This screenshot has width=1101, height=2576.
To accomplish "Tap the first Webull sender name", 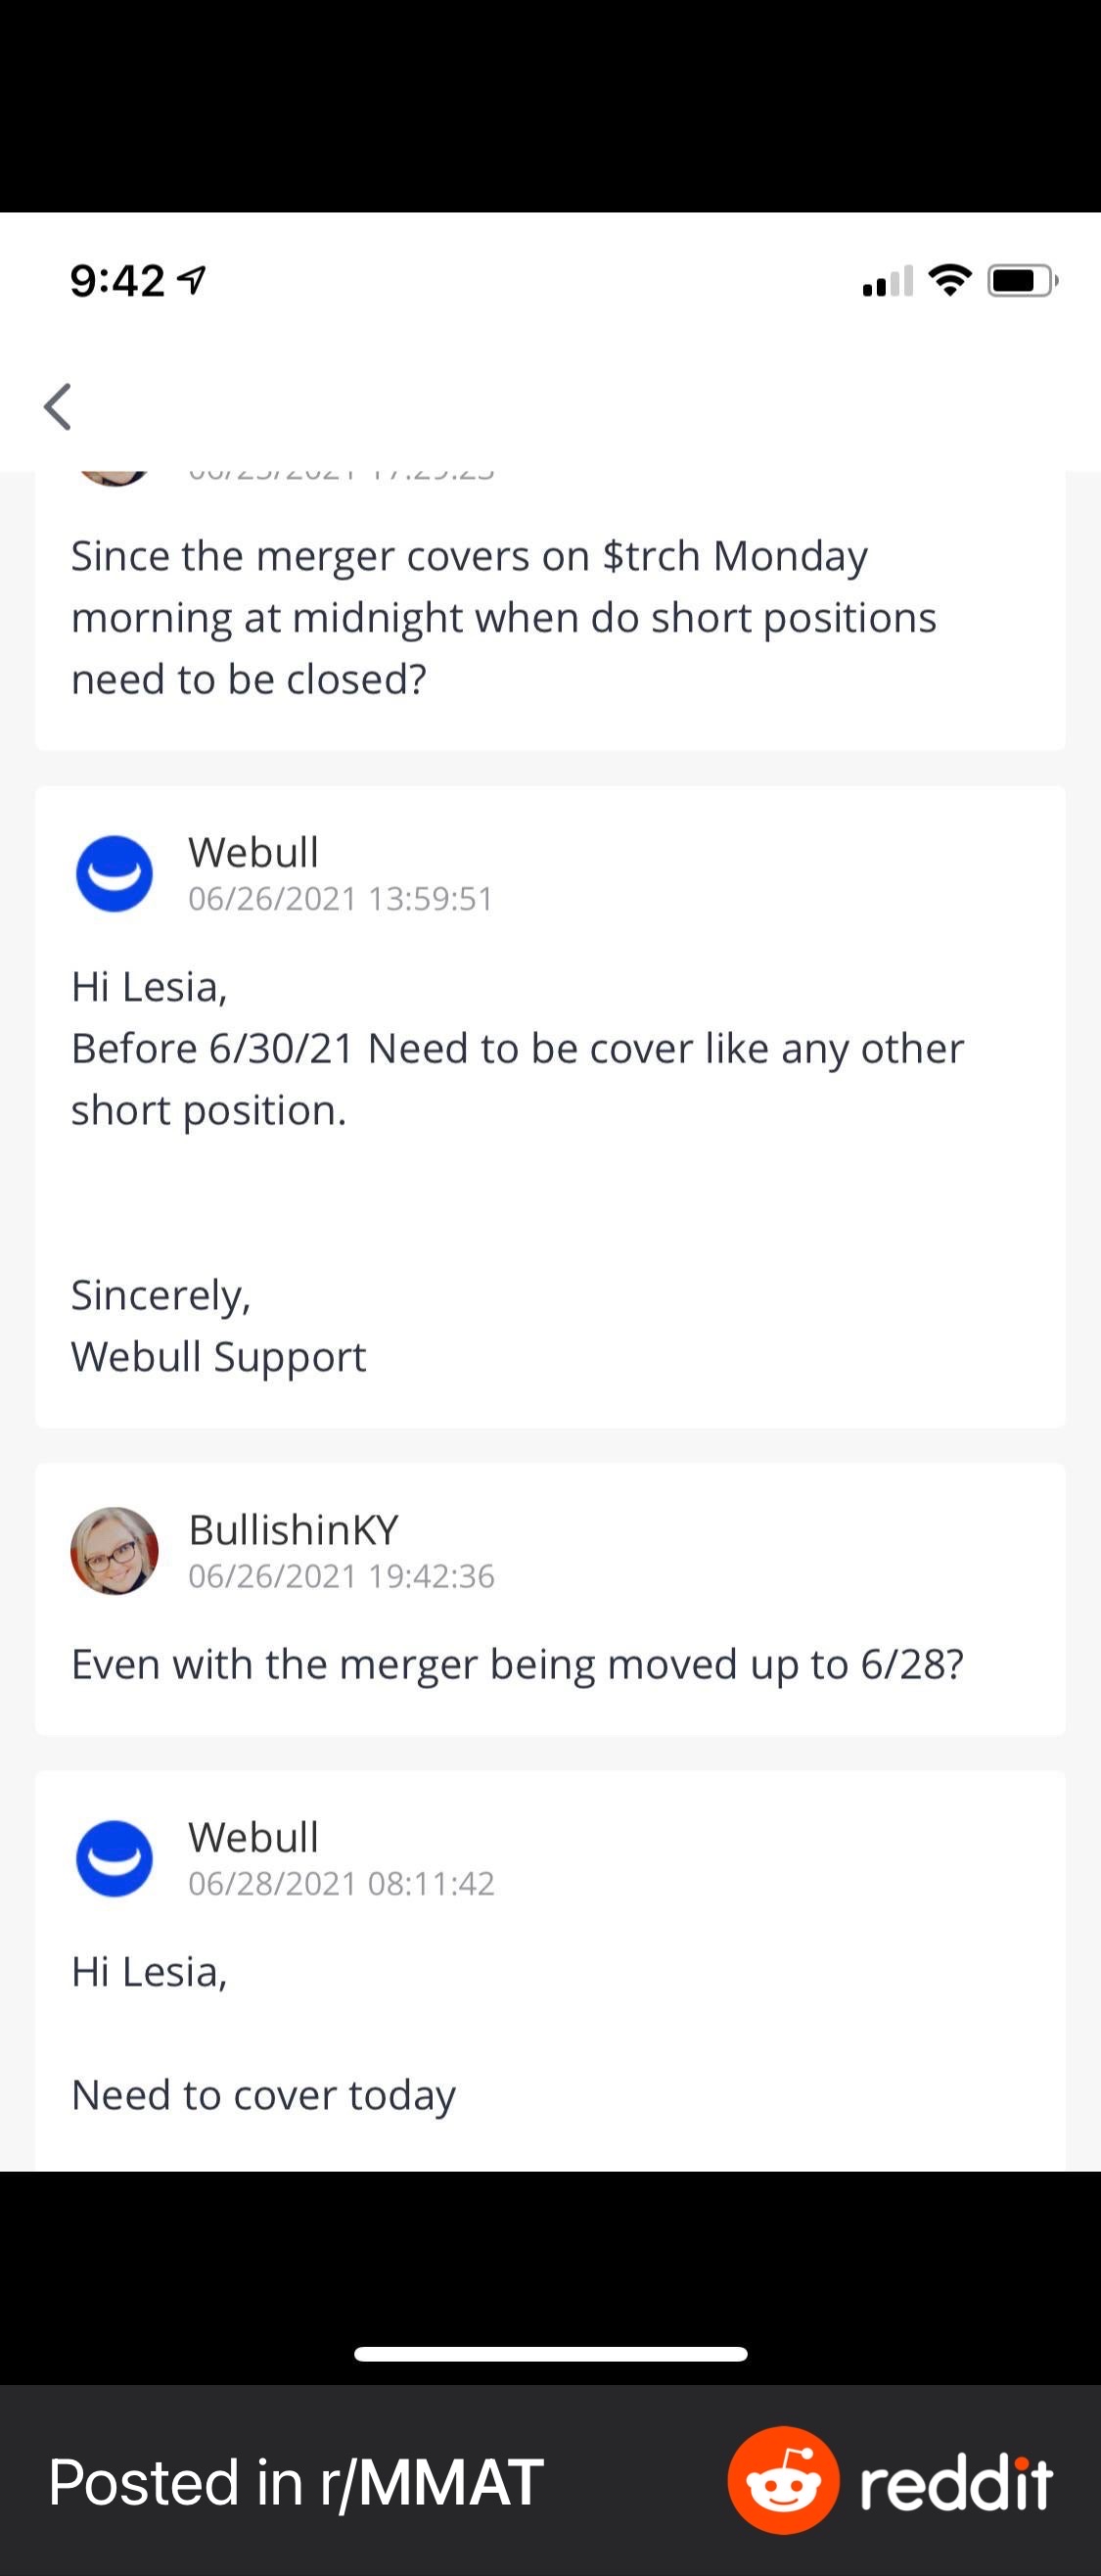I will (x=254, y=852).
